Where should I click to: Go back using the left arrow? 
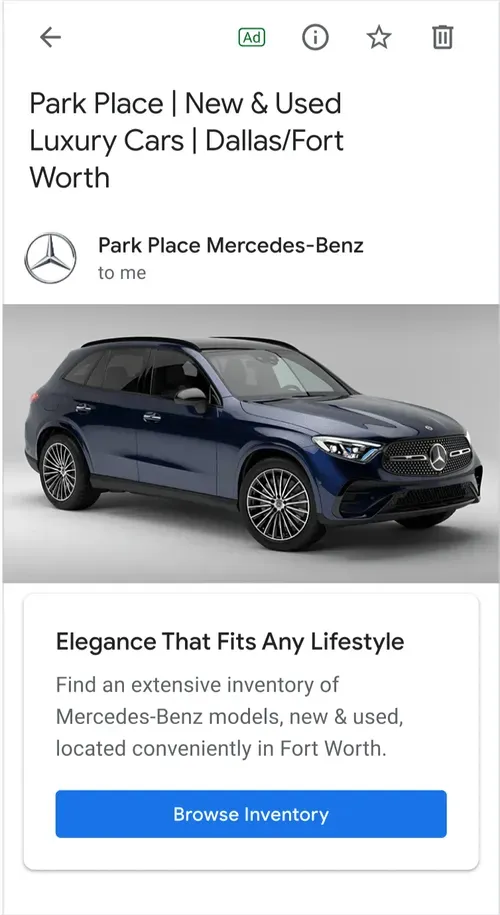pyautogui.click(x=50, y=38)
